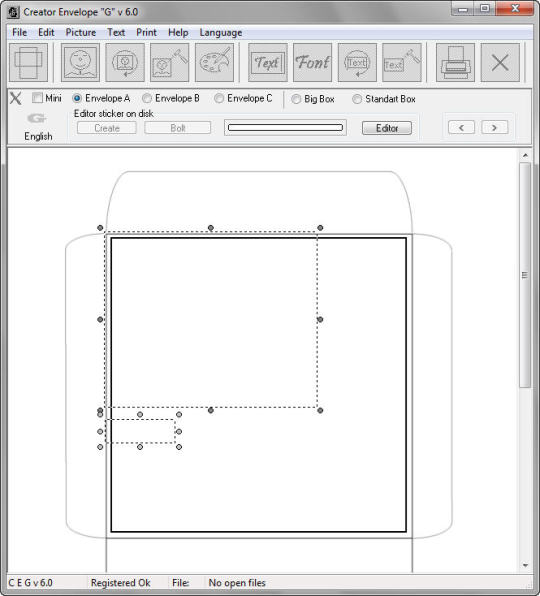
Task: Click the sticker name input field
Action: click(285, 128)
